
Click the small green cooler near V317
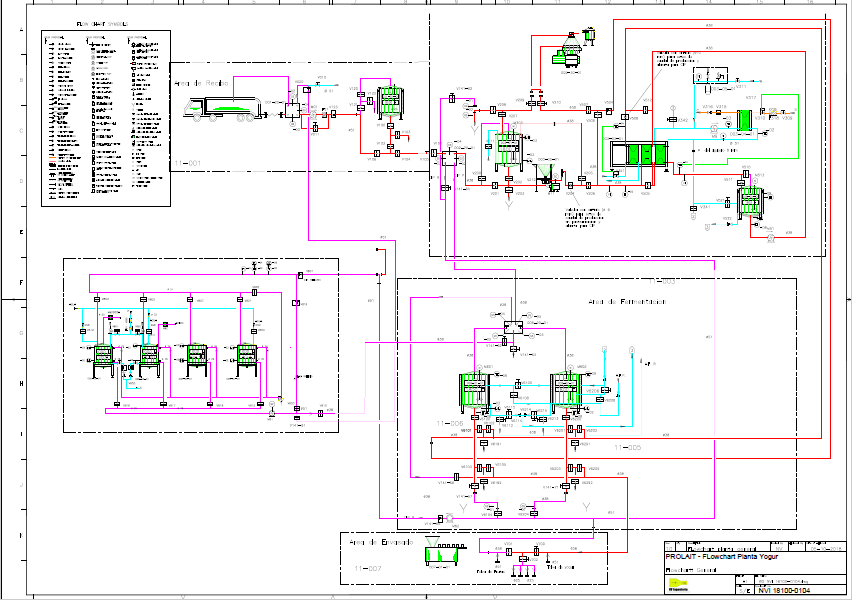[x=743, y=121]
